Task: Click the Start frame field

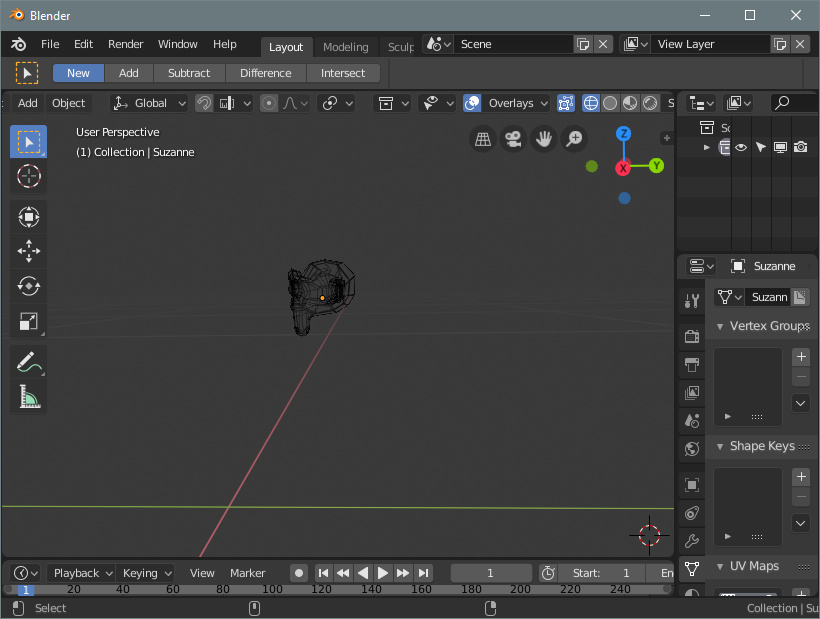Action: [601, 573]
